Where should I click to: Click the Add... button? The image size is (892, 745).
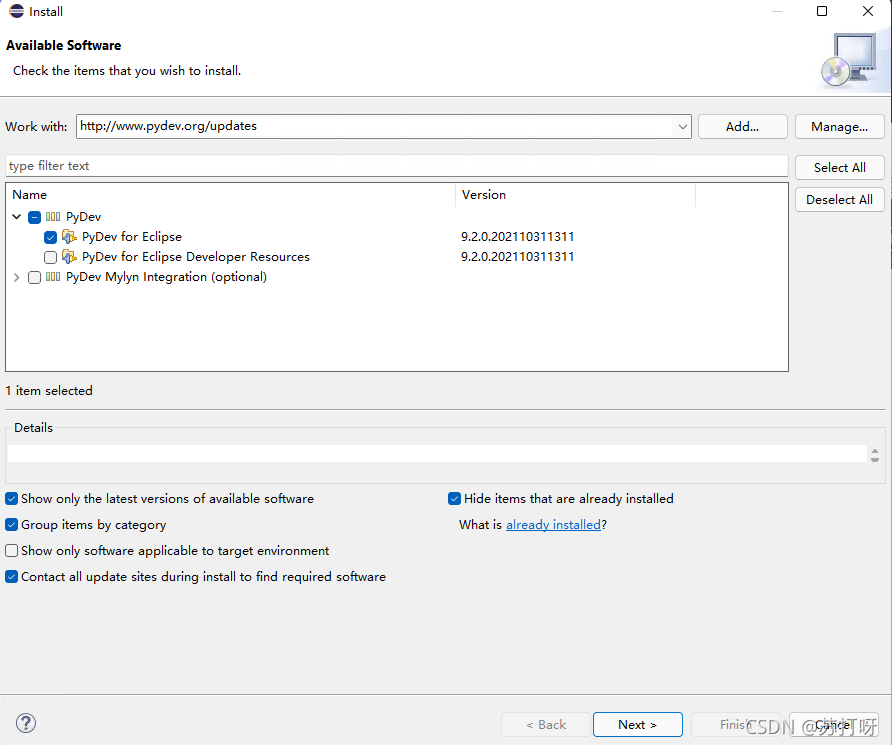[x=742, y=127]
